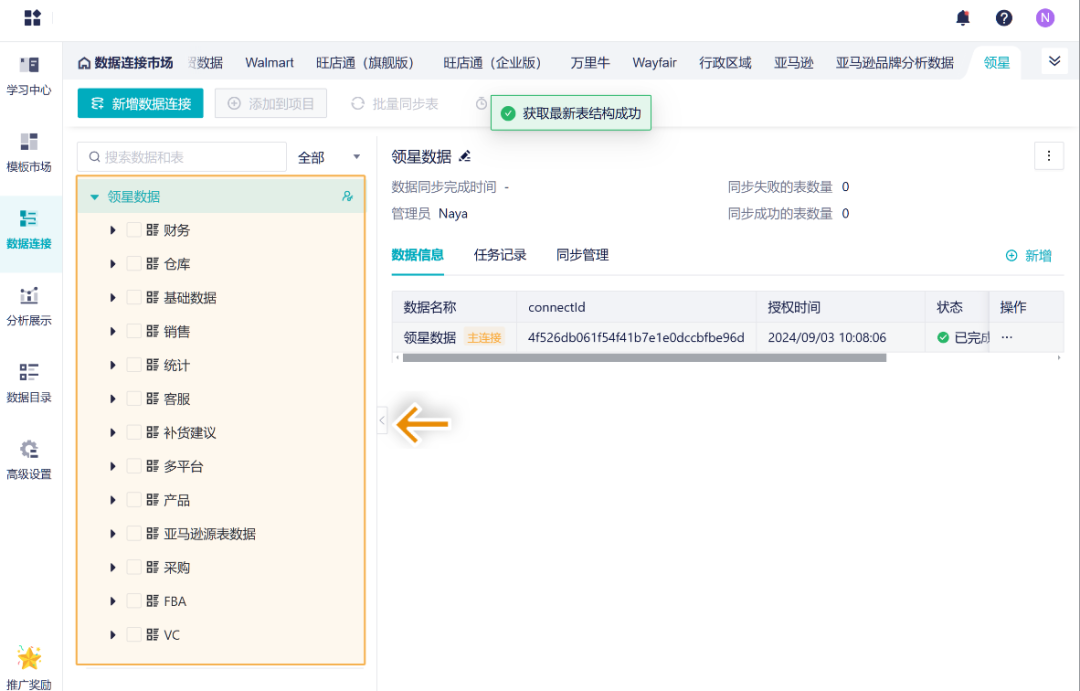Click the 数据连接市场 home tab
This screenshot has height=691, width=1080.
[125, 63]
